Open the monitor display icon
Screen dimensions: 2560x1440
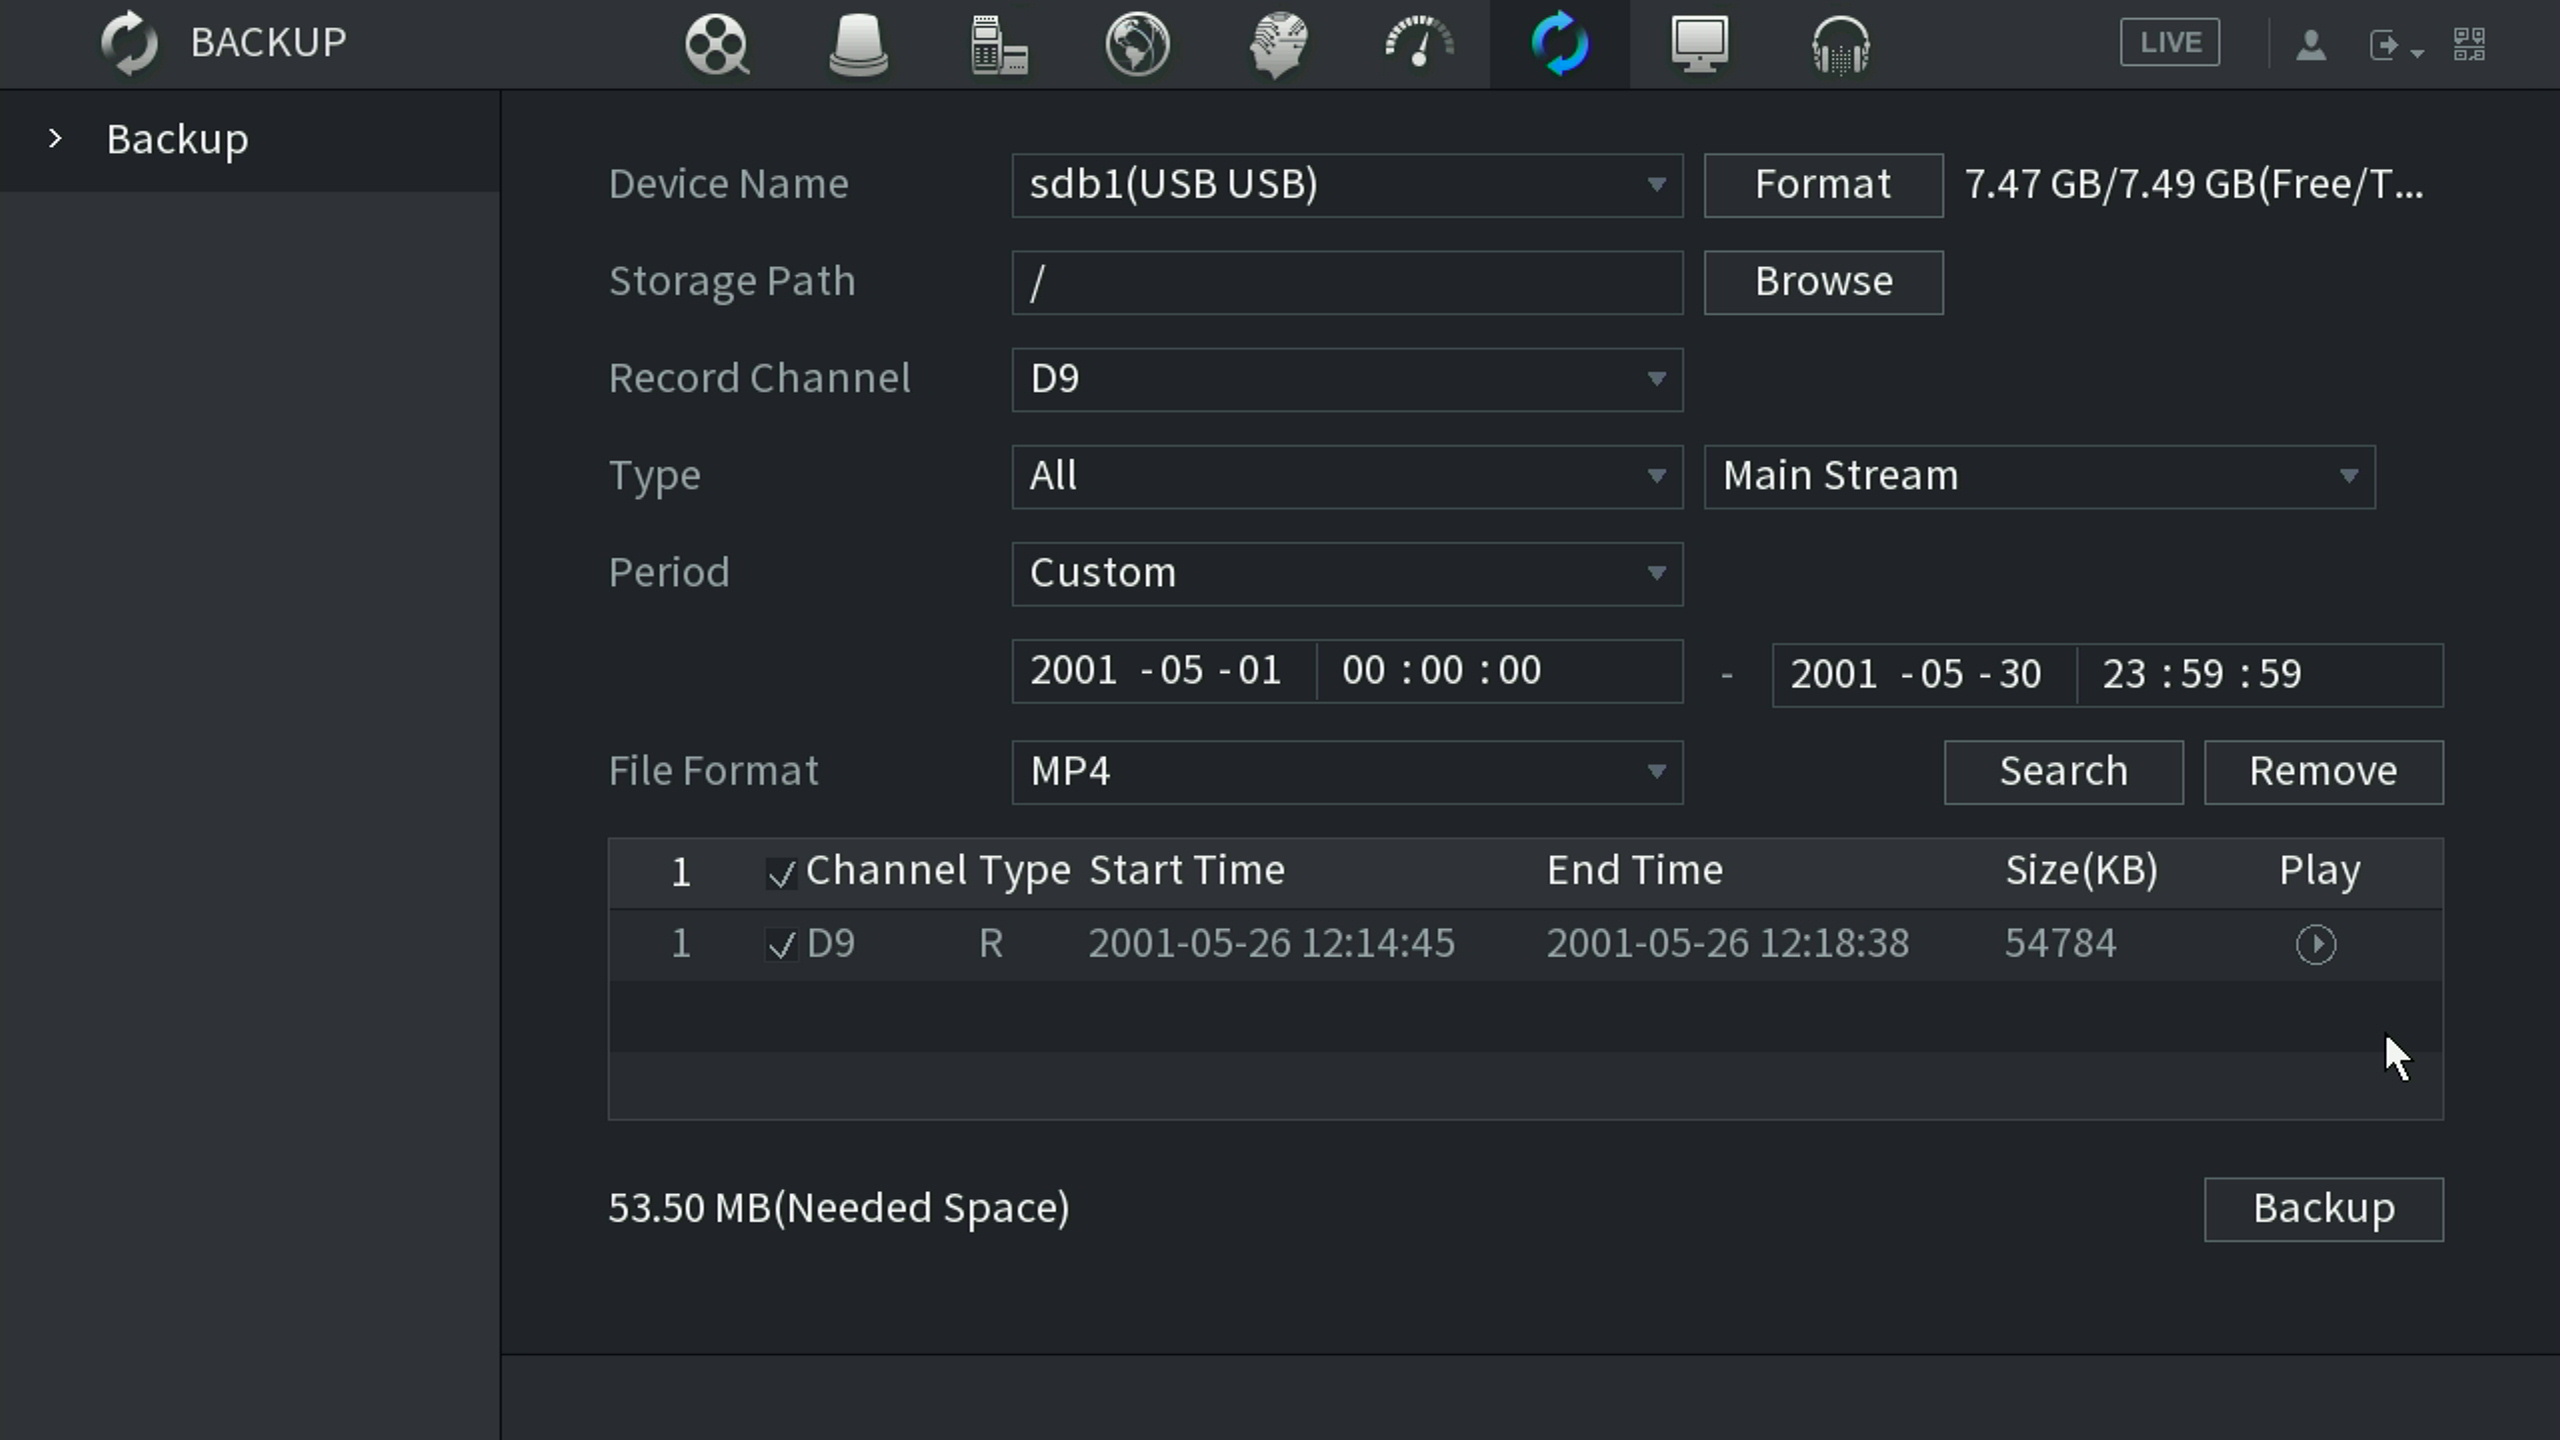coord(1699,45)
